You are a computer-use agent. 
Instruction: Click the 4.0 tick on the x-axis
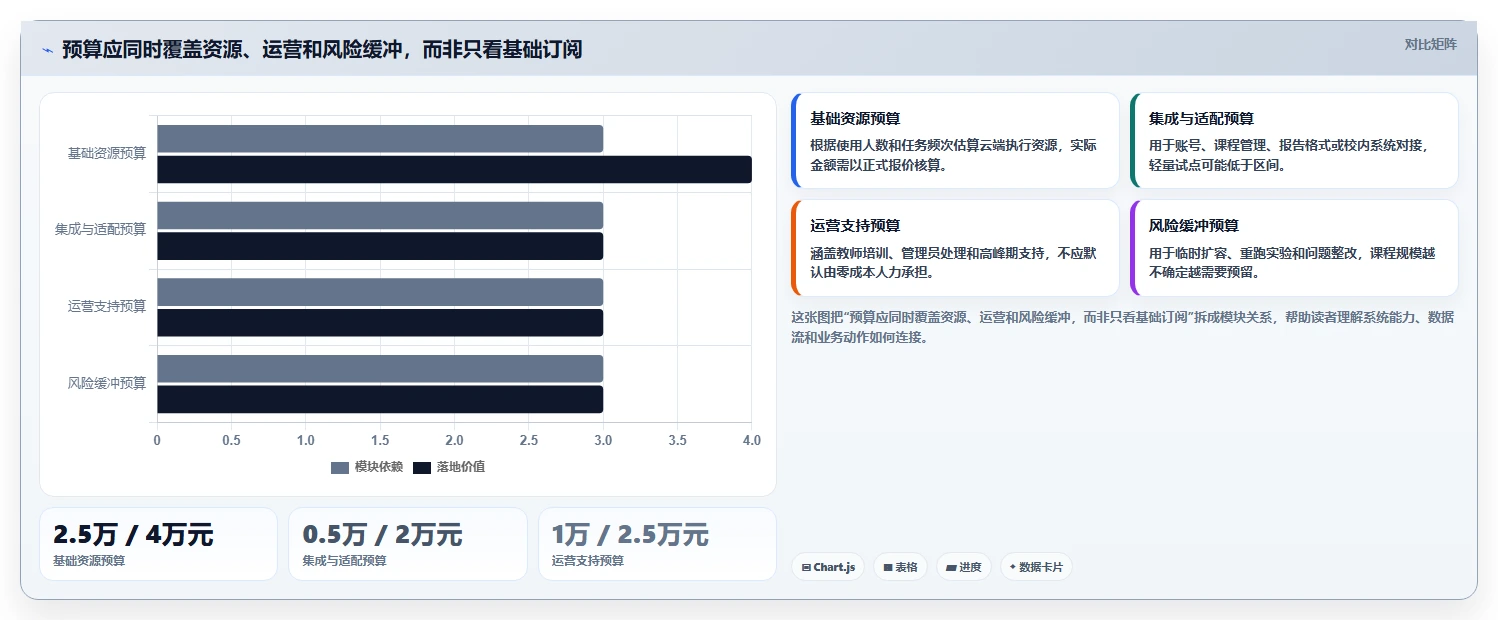tap(752, 440)
